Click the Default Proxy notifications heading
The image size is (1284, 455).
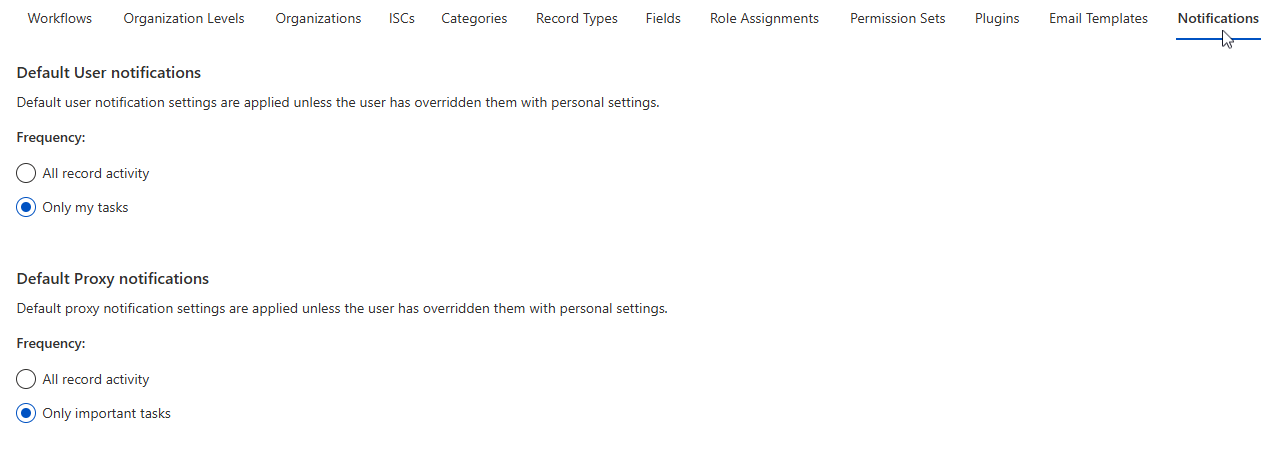[113, 279]
